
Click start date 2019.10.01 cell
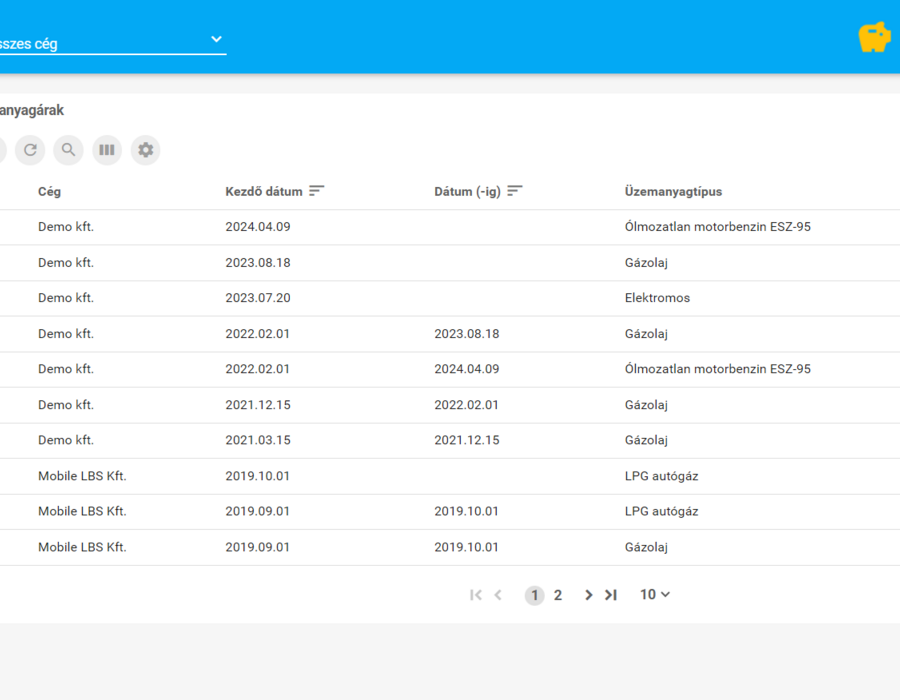pyautogui.click(x=258, y=476)
